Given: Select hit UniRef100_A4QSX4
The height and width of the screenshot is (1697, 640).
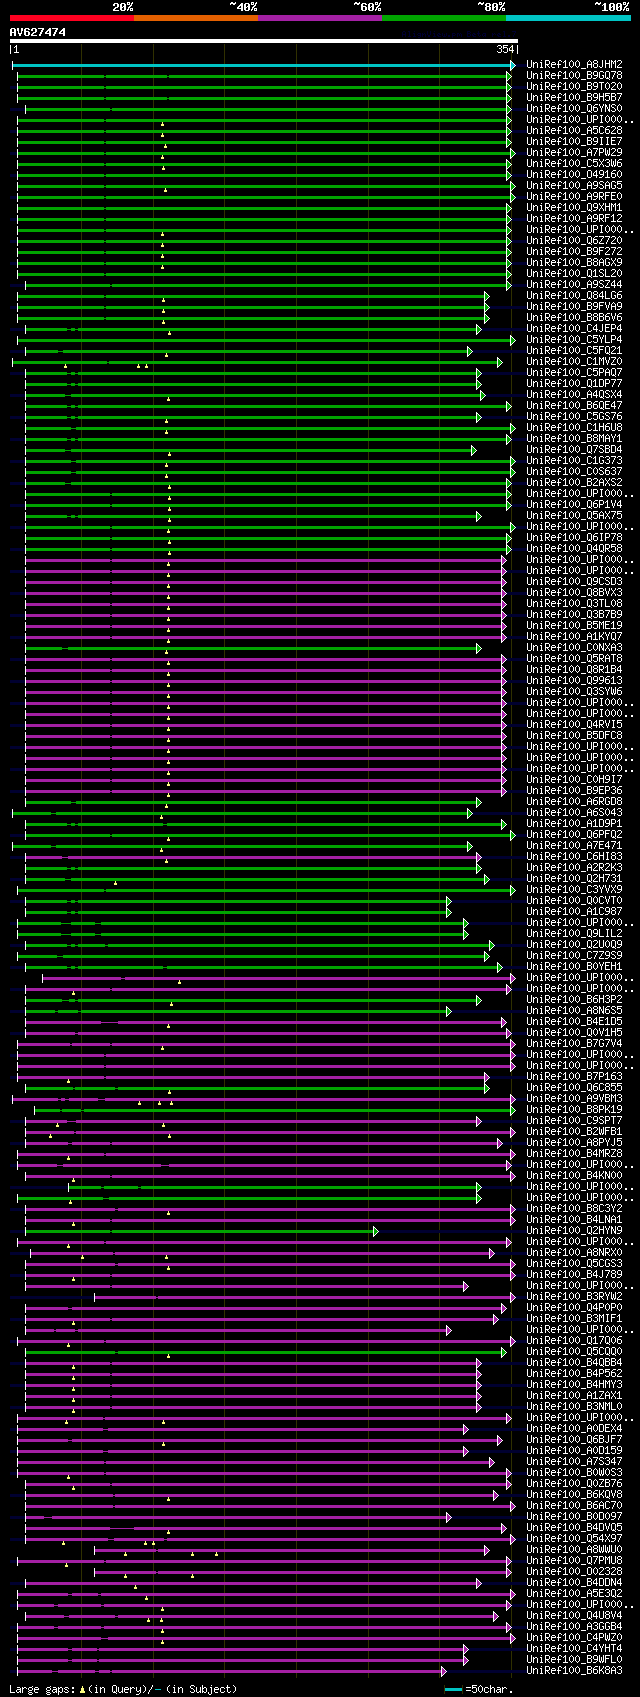Looking at the screenshot, I should point(574,395).
